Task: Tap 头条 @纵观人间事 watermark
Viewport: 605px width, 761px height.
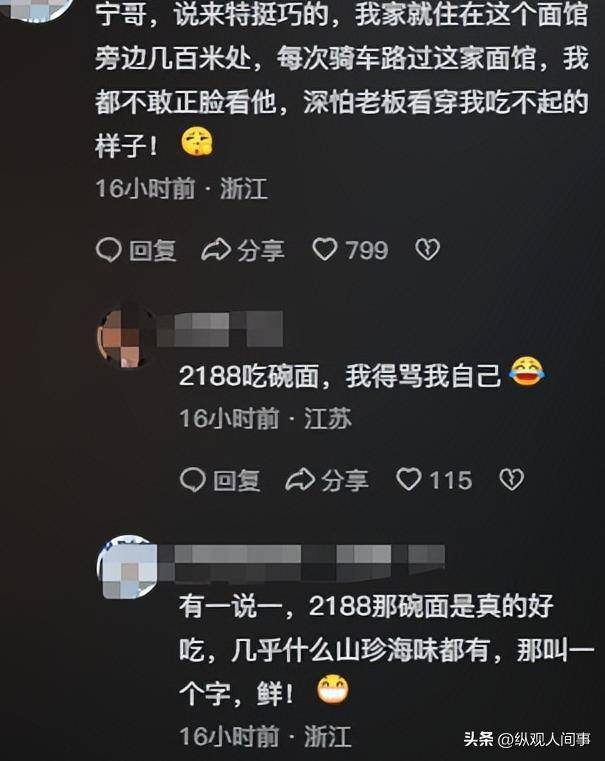Action: (527, 739)
